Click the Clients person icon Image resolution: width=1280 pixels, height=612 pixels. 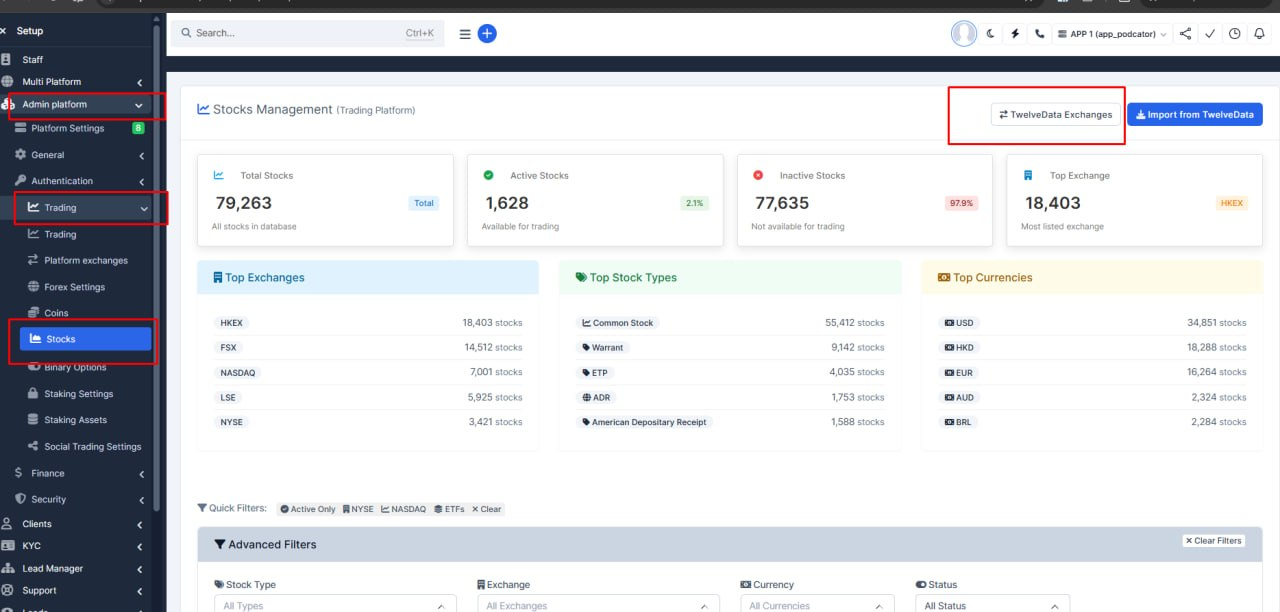7,523
